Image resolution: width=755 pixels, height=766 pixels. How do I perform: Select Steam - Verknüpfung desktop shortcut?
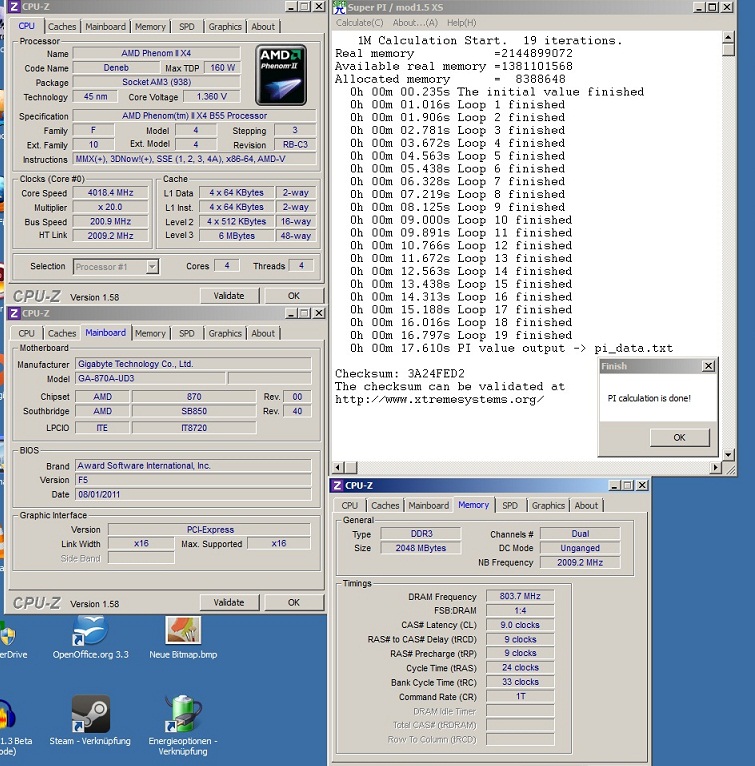90,721
